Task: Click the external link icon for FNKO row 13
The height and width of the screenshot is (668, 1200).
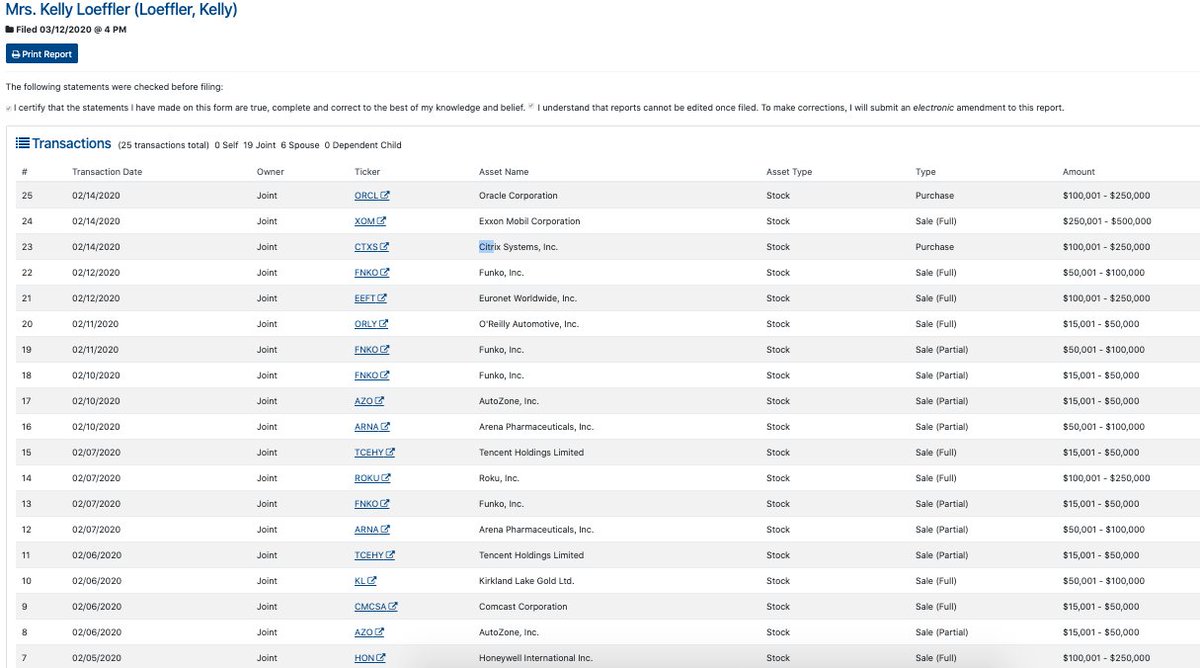Action: 385,504
